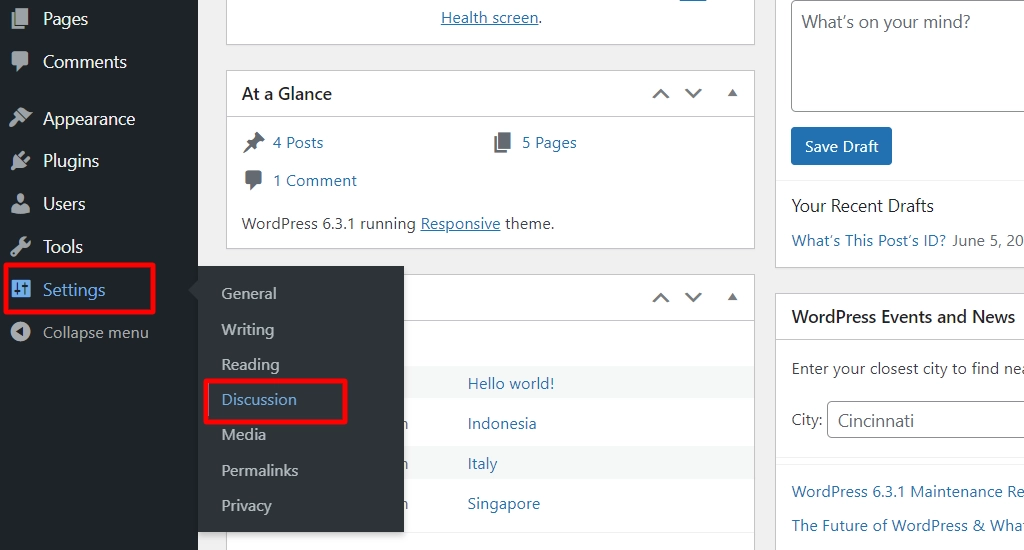Open the Responsive theme link
Screen dimensions: 1024x550
pos(460,223)
